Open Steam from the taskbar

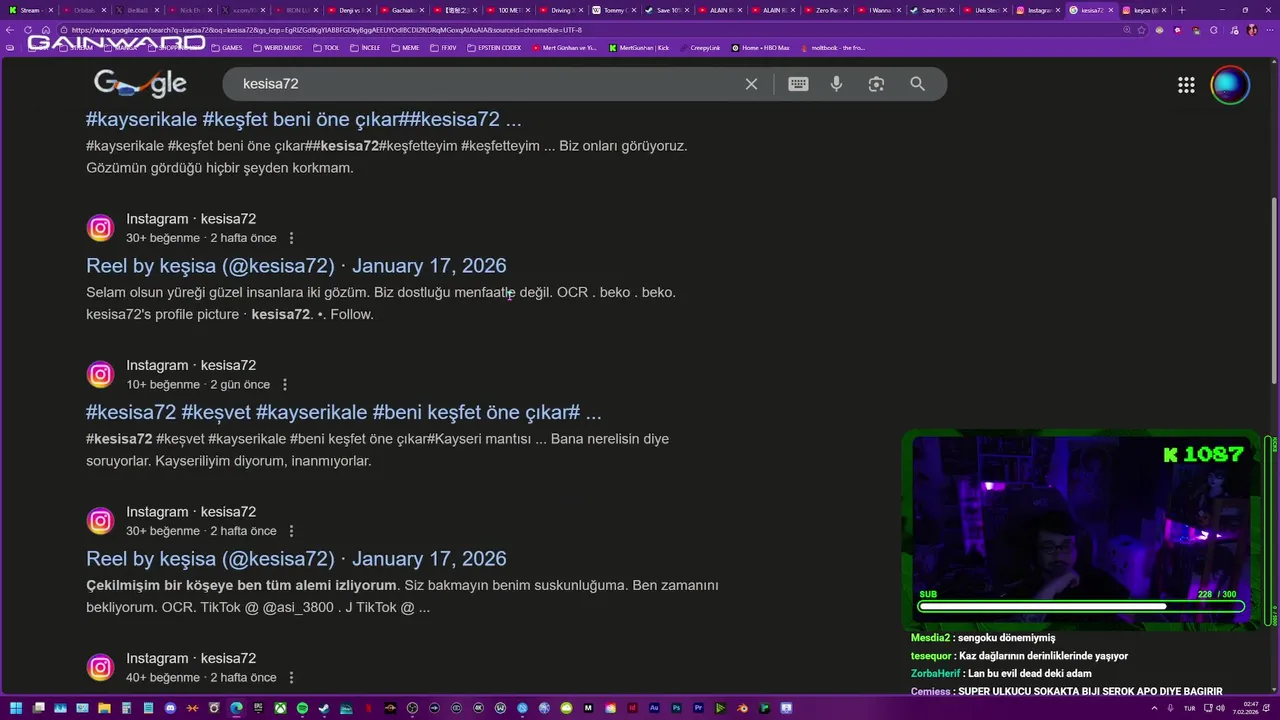pyautogui.click(x=324, y=708)
